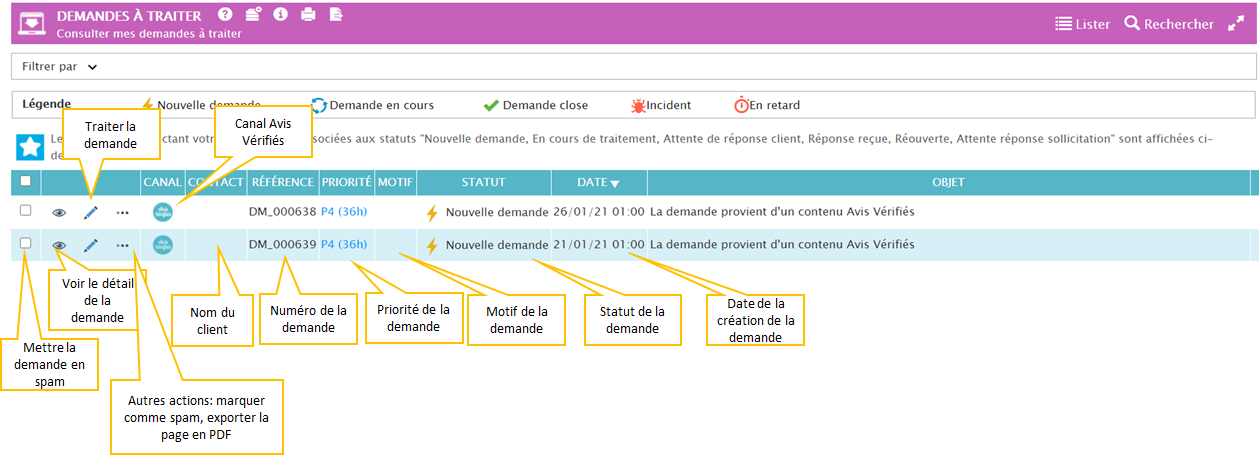Open the Rechercher search option
Screen dimensions: 1259x455
pos(1169,24)
